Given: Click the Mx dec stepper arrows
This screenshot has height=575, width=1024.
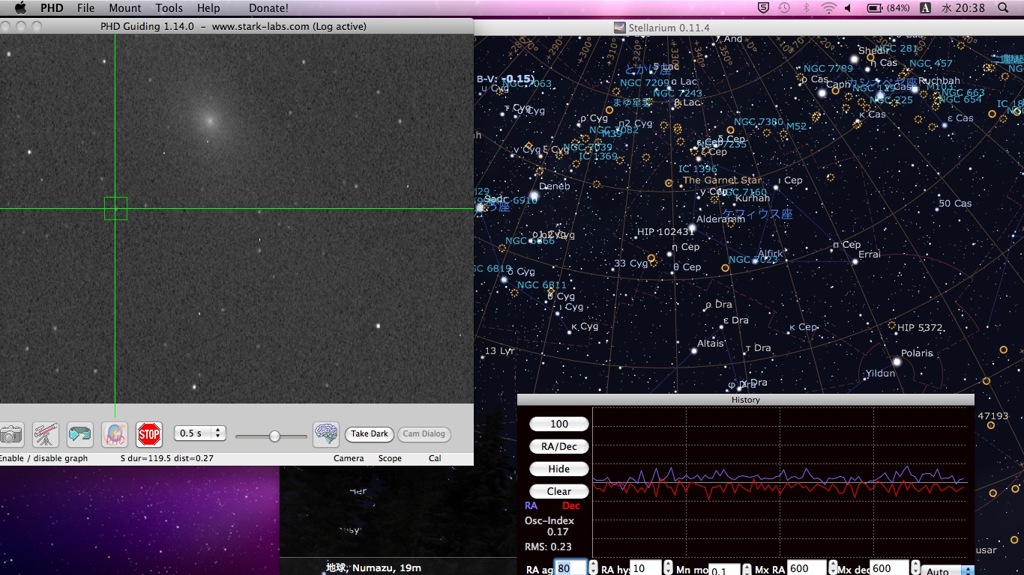Looking at the screenshot, I should (x=915, y=568).
